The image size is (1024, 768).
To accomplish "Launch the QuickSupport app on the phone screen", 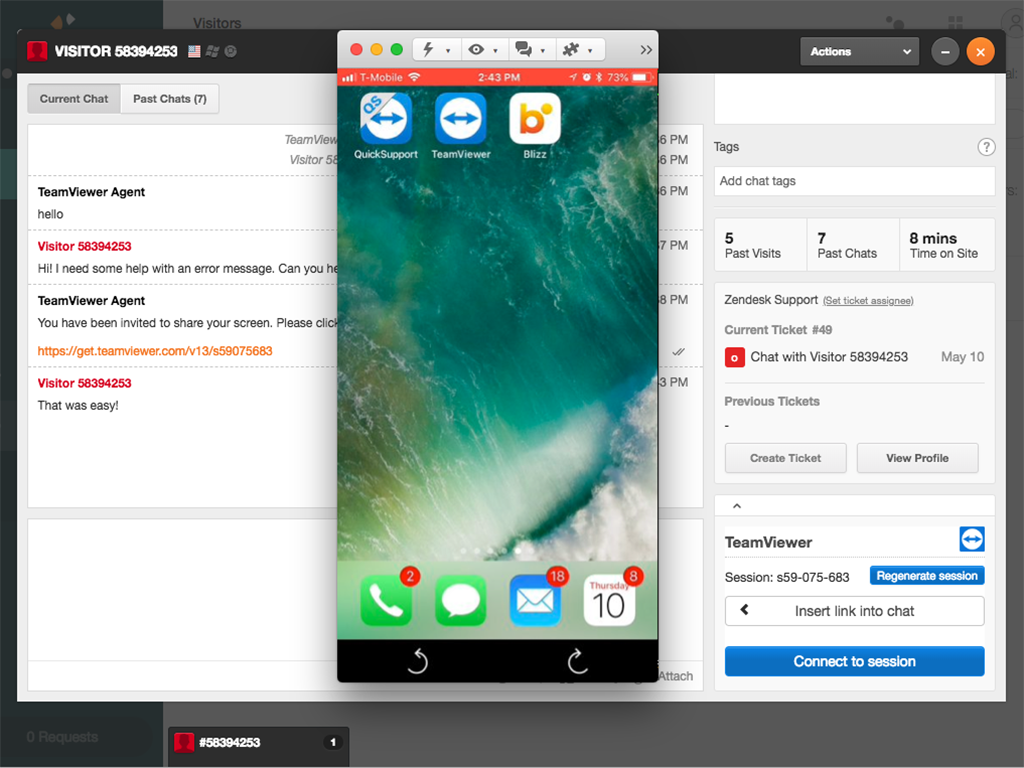I will pos(386,117).
